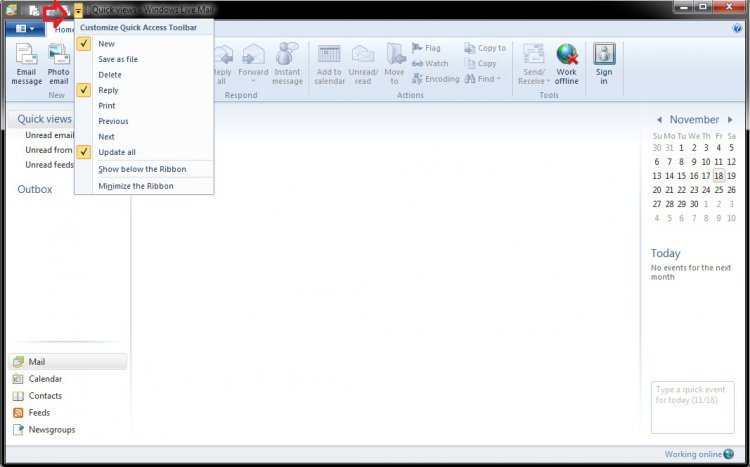Open Feeds in the navigation pane

[39, 413]
